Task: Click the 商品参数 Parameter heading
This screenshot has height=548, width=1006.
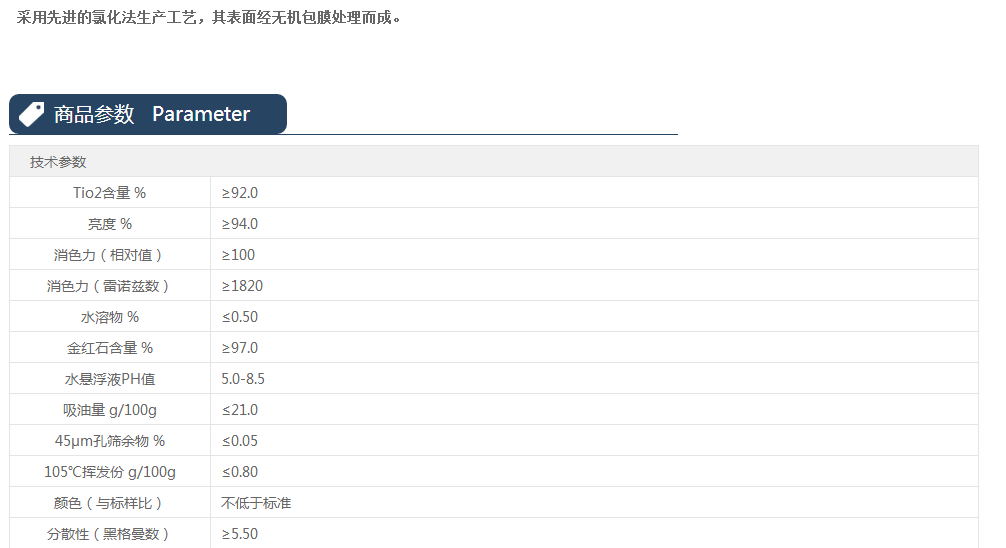Action: tap(152, 114)
